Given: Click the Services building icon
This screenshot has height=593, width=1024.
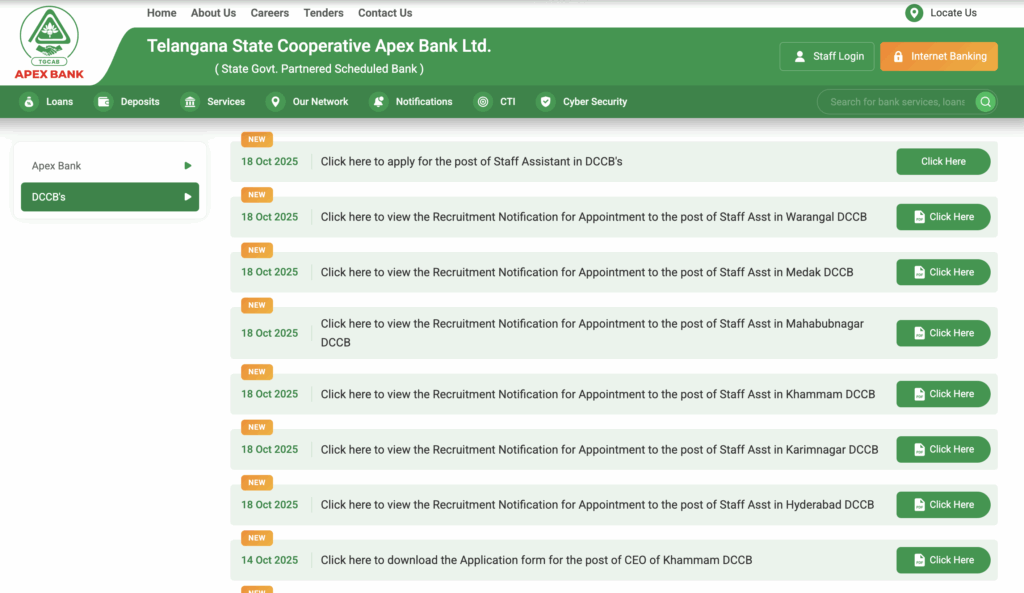Looking at the screenshot, I should (x=188, y=101).
